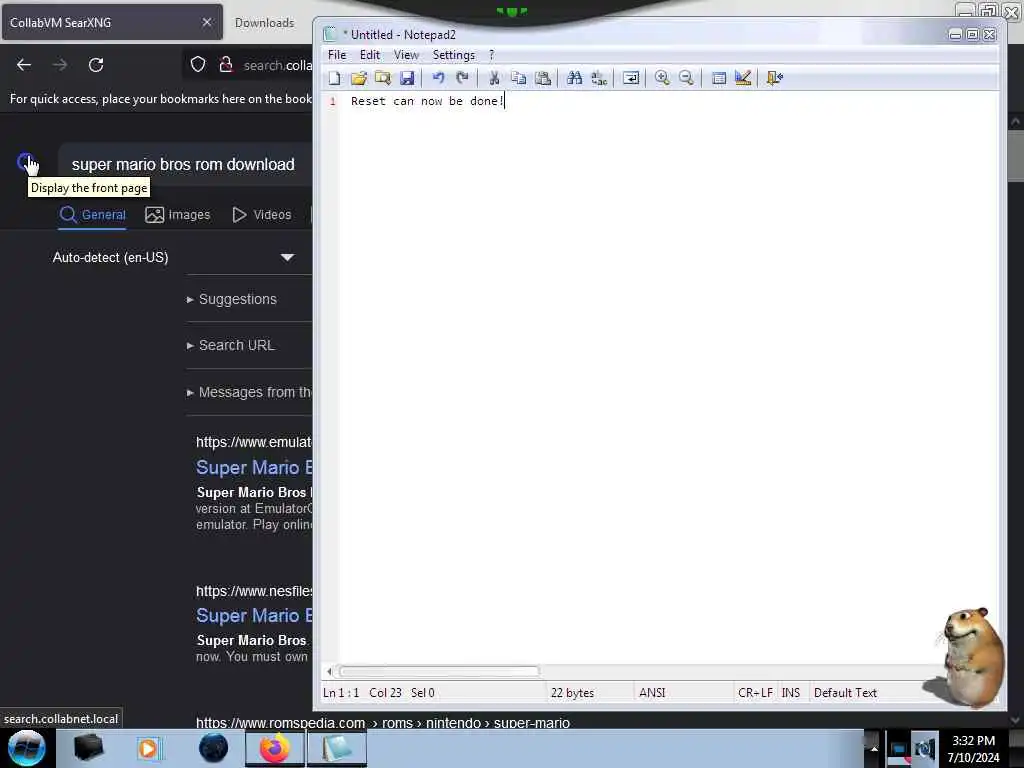Open the first Super Mario result link
The height and width of the screenshot is (768, 1024).
[254, 468]
